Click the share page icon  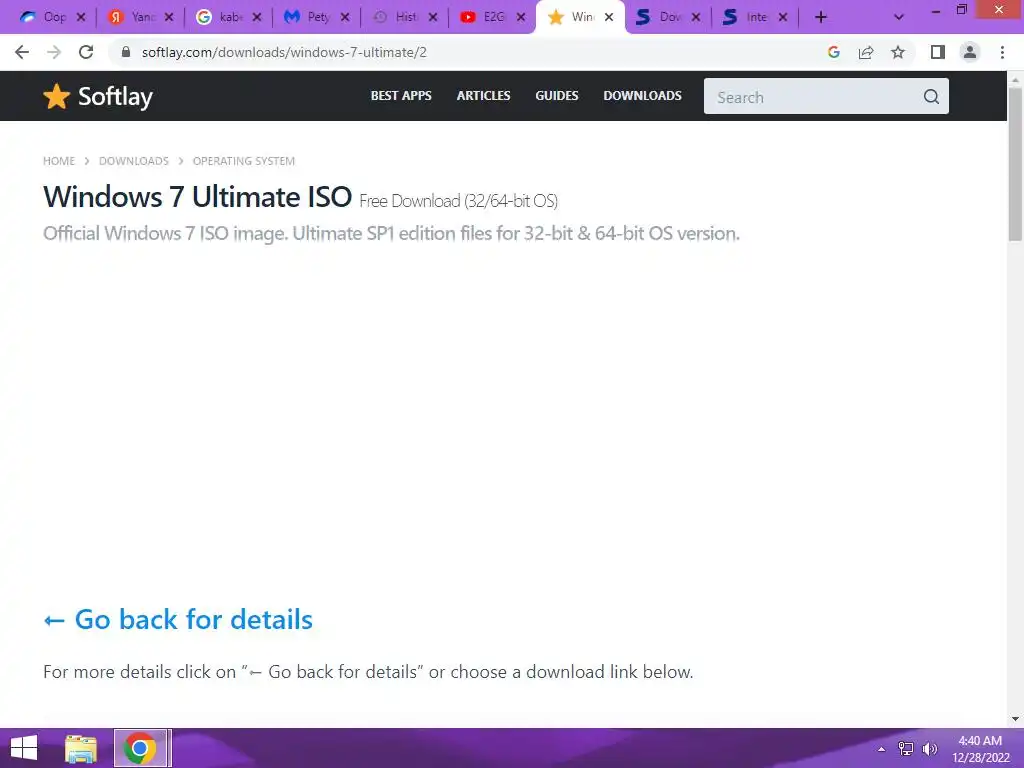pyautogui.click(x=866, y=52)
